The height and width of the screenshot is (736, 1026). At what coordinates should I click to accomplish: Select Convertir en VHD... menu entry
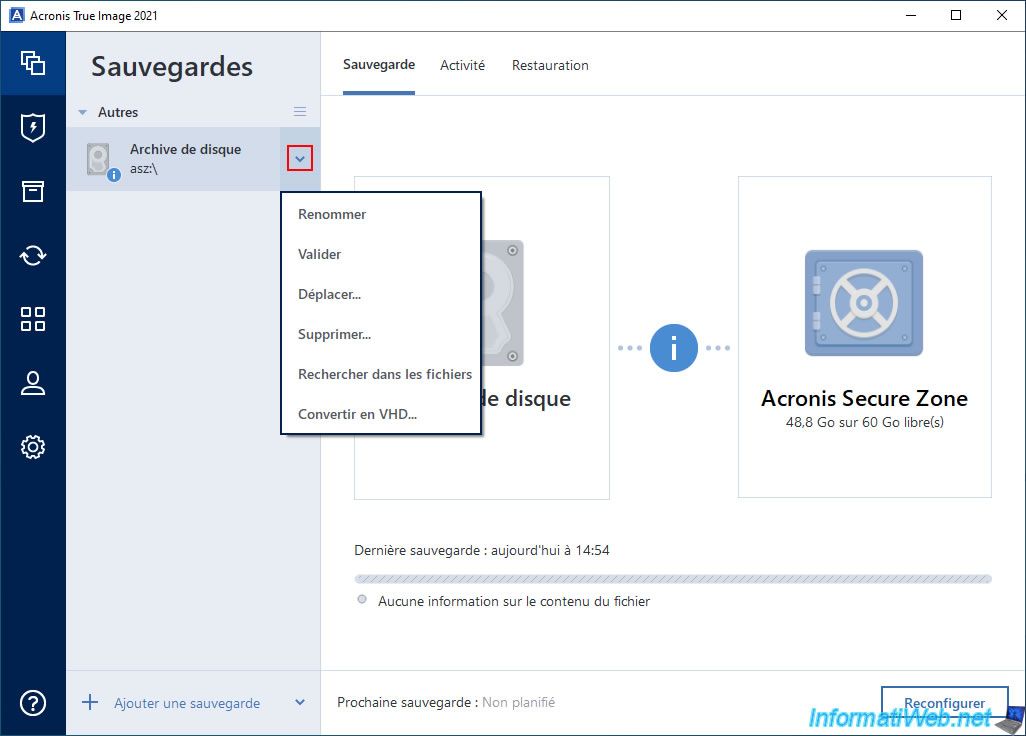pyautogui.click(x=357, y=414)
